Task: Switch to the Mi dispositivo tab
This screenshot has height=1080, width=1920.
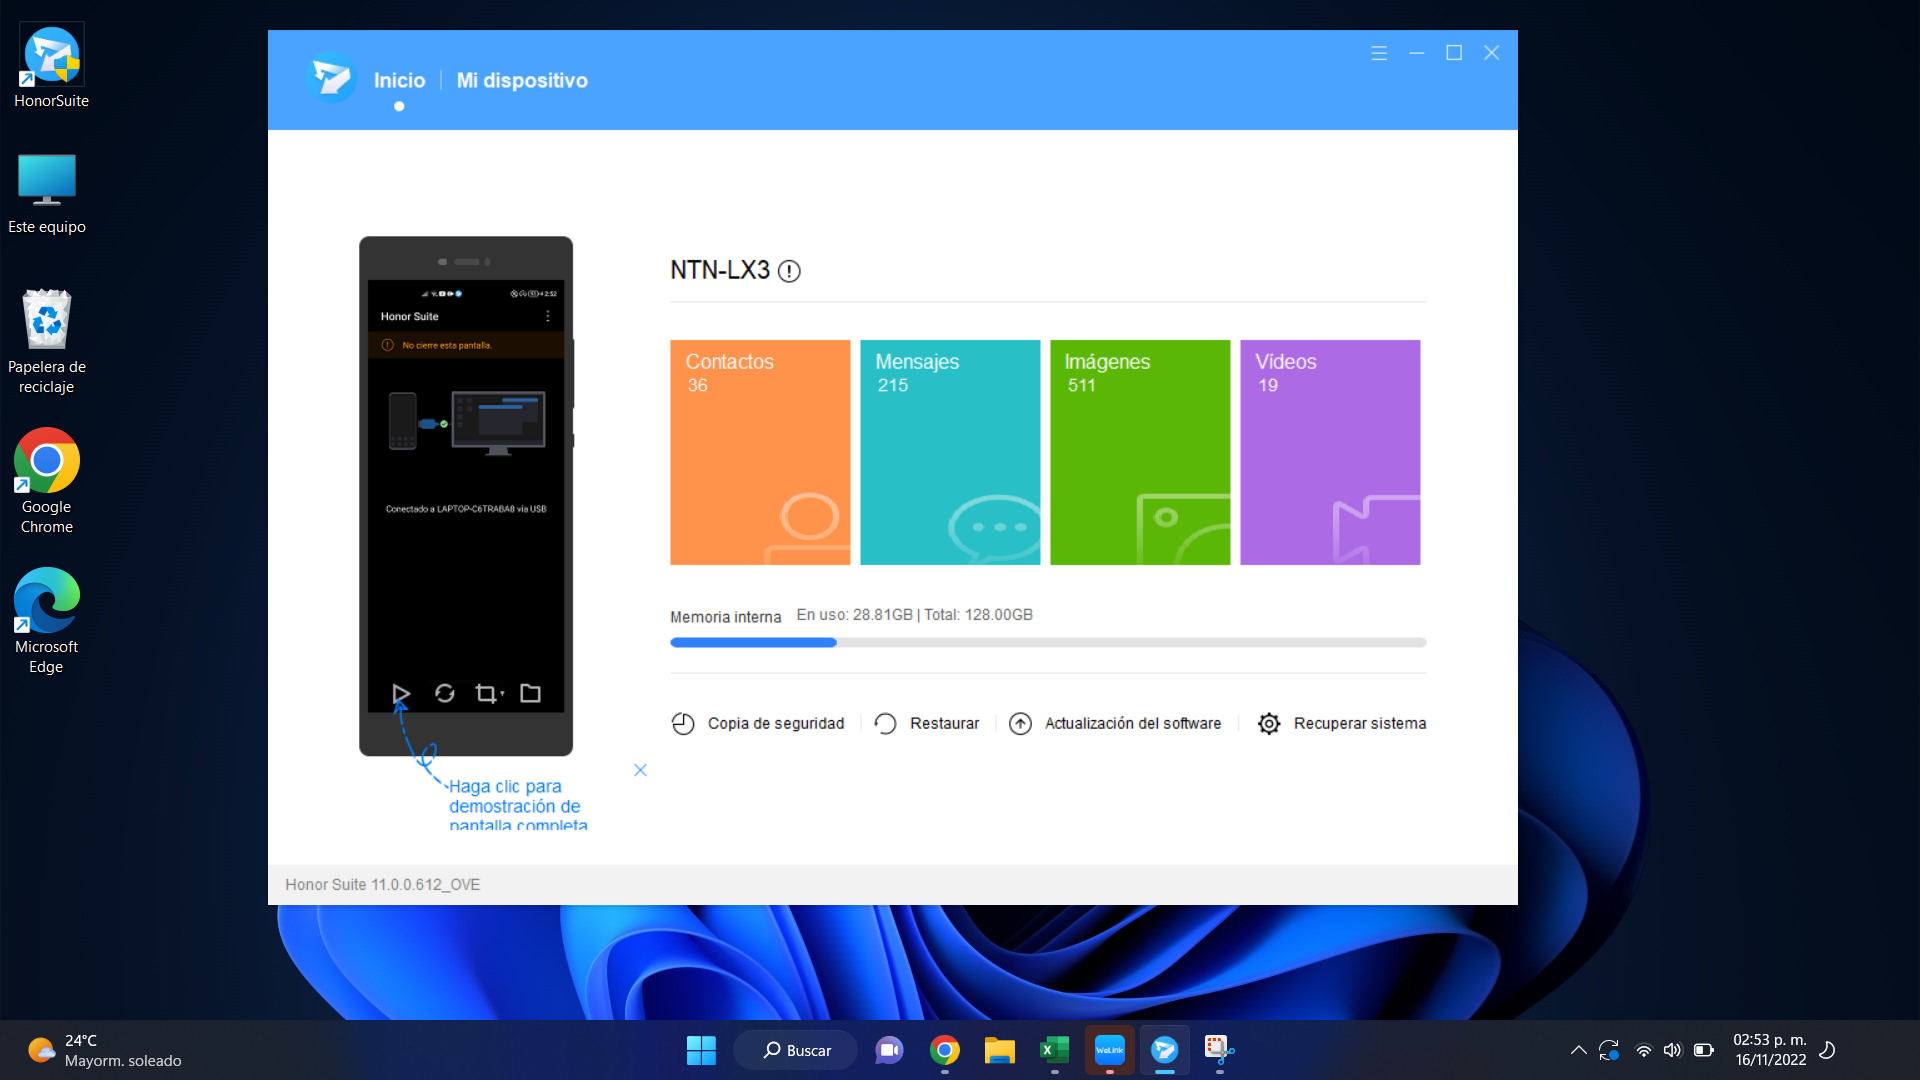Action: [x=521, y=80]
